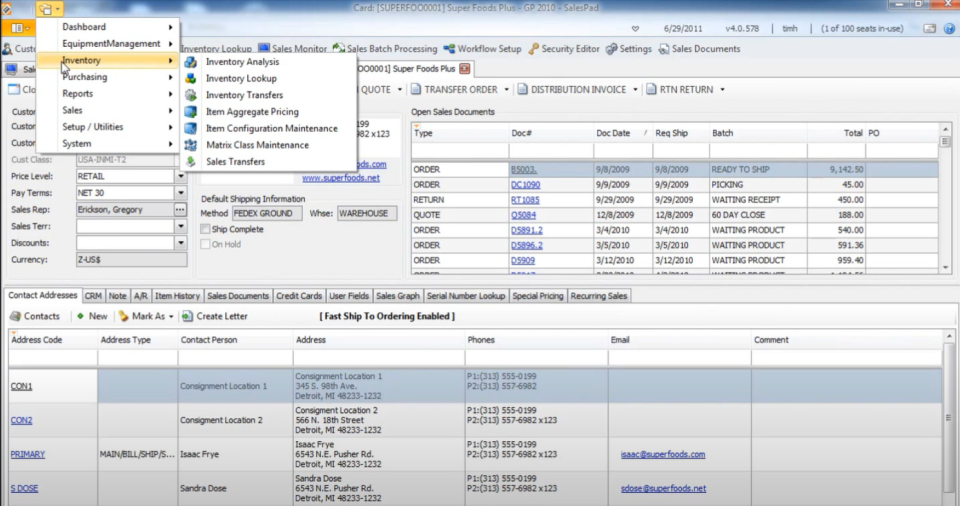Click the Distribution Invoice document icon
Image resolution: width=960 pixels, height=506 pixels.
click(522, 89)
